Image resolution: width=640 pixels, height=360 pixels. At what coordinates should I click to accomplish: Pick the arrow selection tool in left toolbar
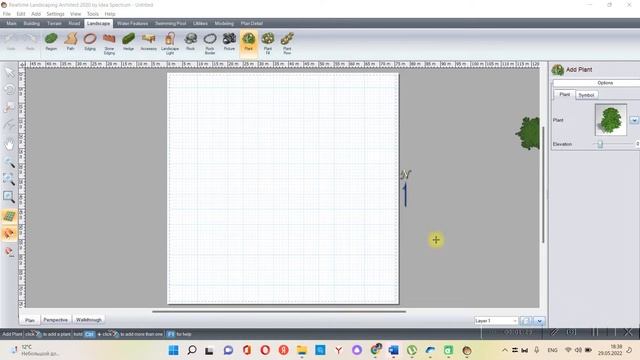(9, 73)
